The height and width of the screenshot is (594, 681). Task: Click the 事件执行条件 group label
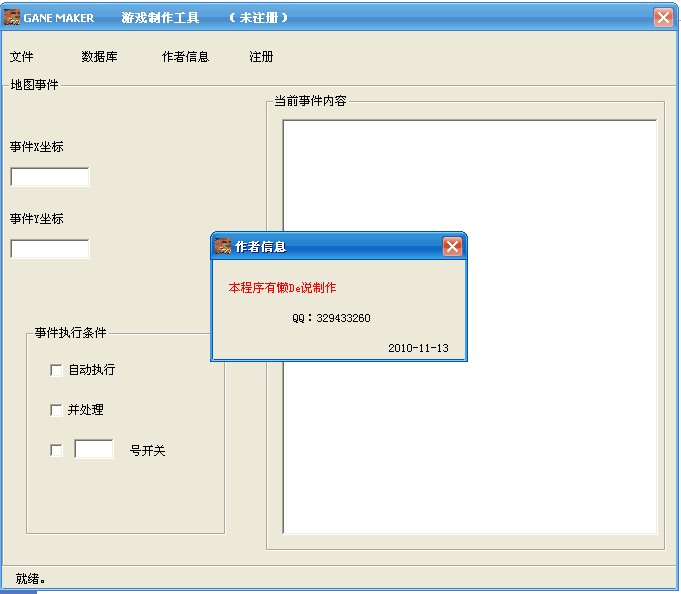[x=70, y=333]
